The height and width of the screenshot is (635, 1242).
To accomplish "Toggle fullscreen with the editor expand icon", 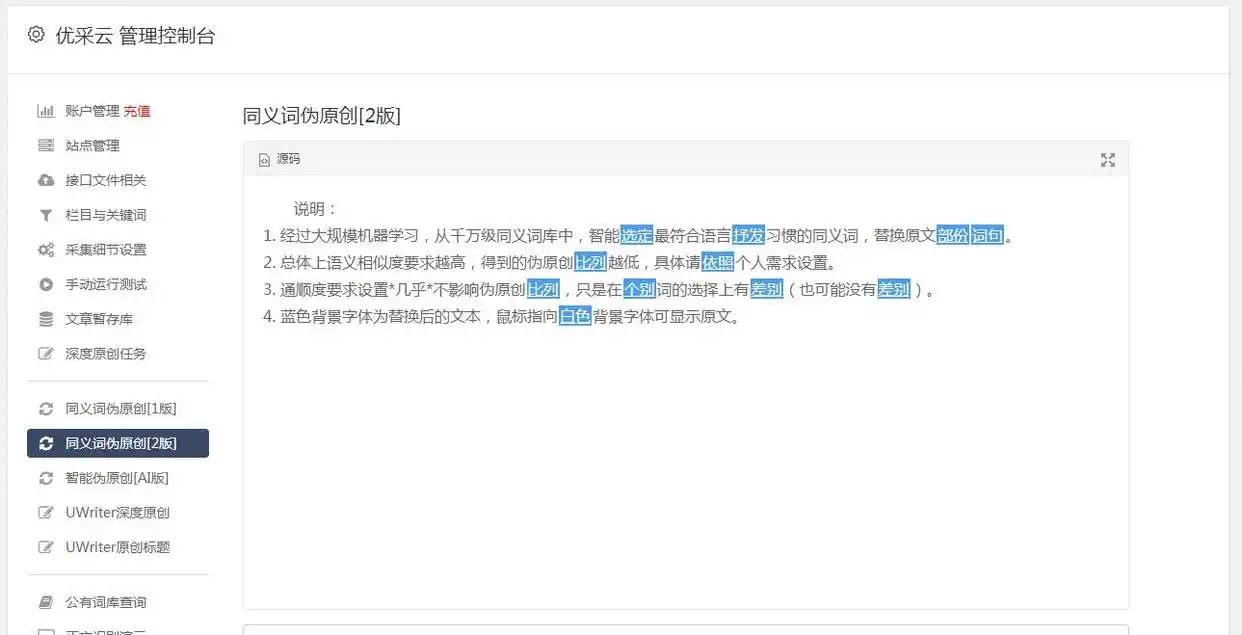I will pos(1108,160).
